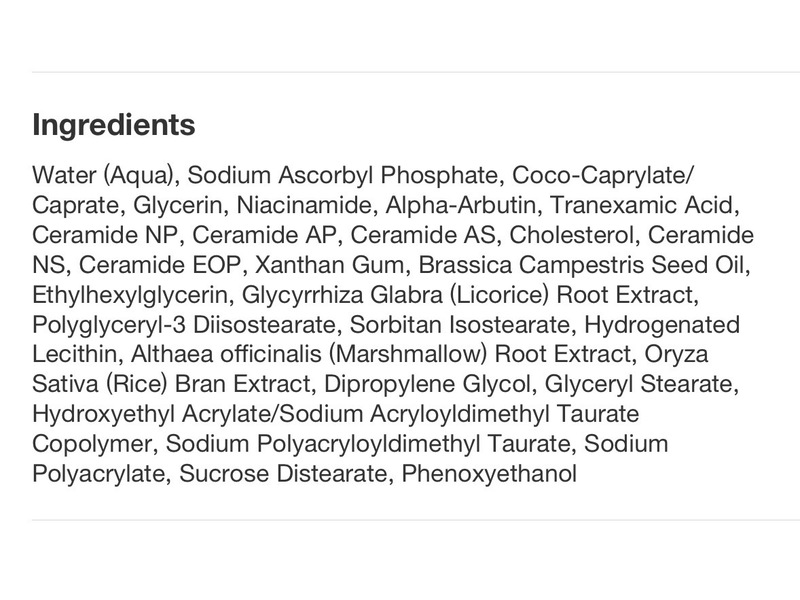This screenshot has width=800, height=600.
Task: Click the word Phenoxyethanol
Action: (489, 474)
